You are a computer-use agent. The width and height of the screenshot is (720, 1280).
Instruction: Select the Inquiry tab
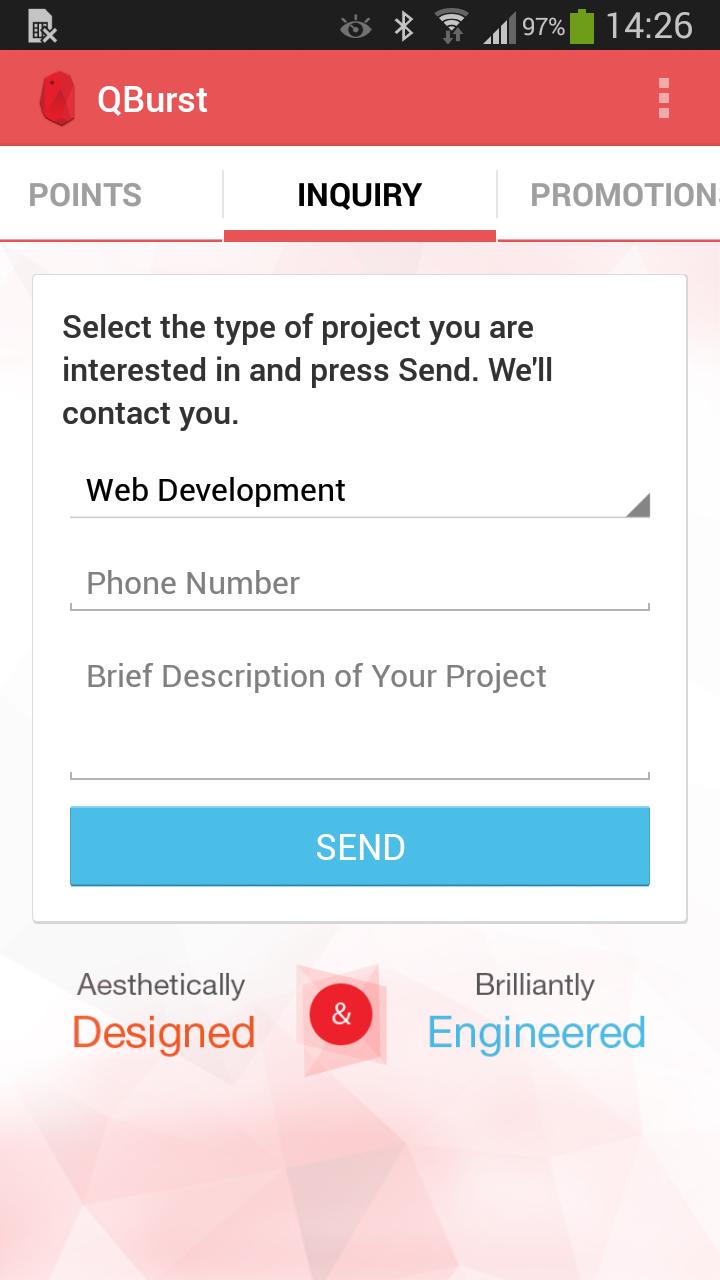coord(360,195)
